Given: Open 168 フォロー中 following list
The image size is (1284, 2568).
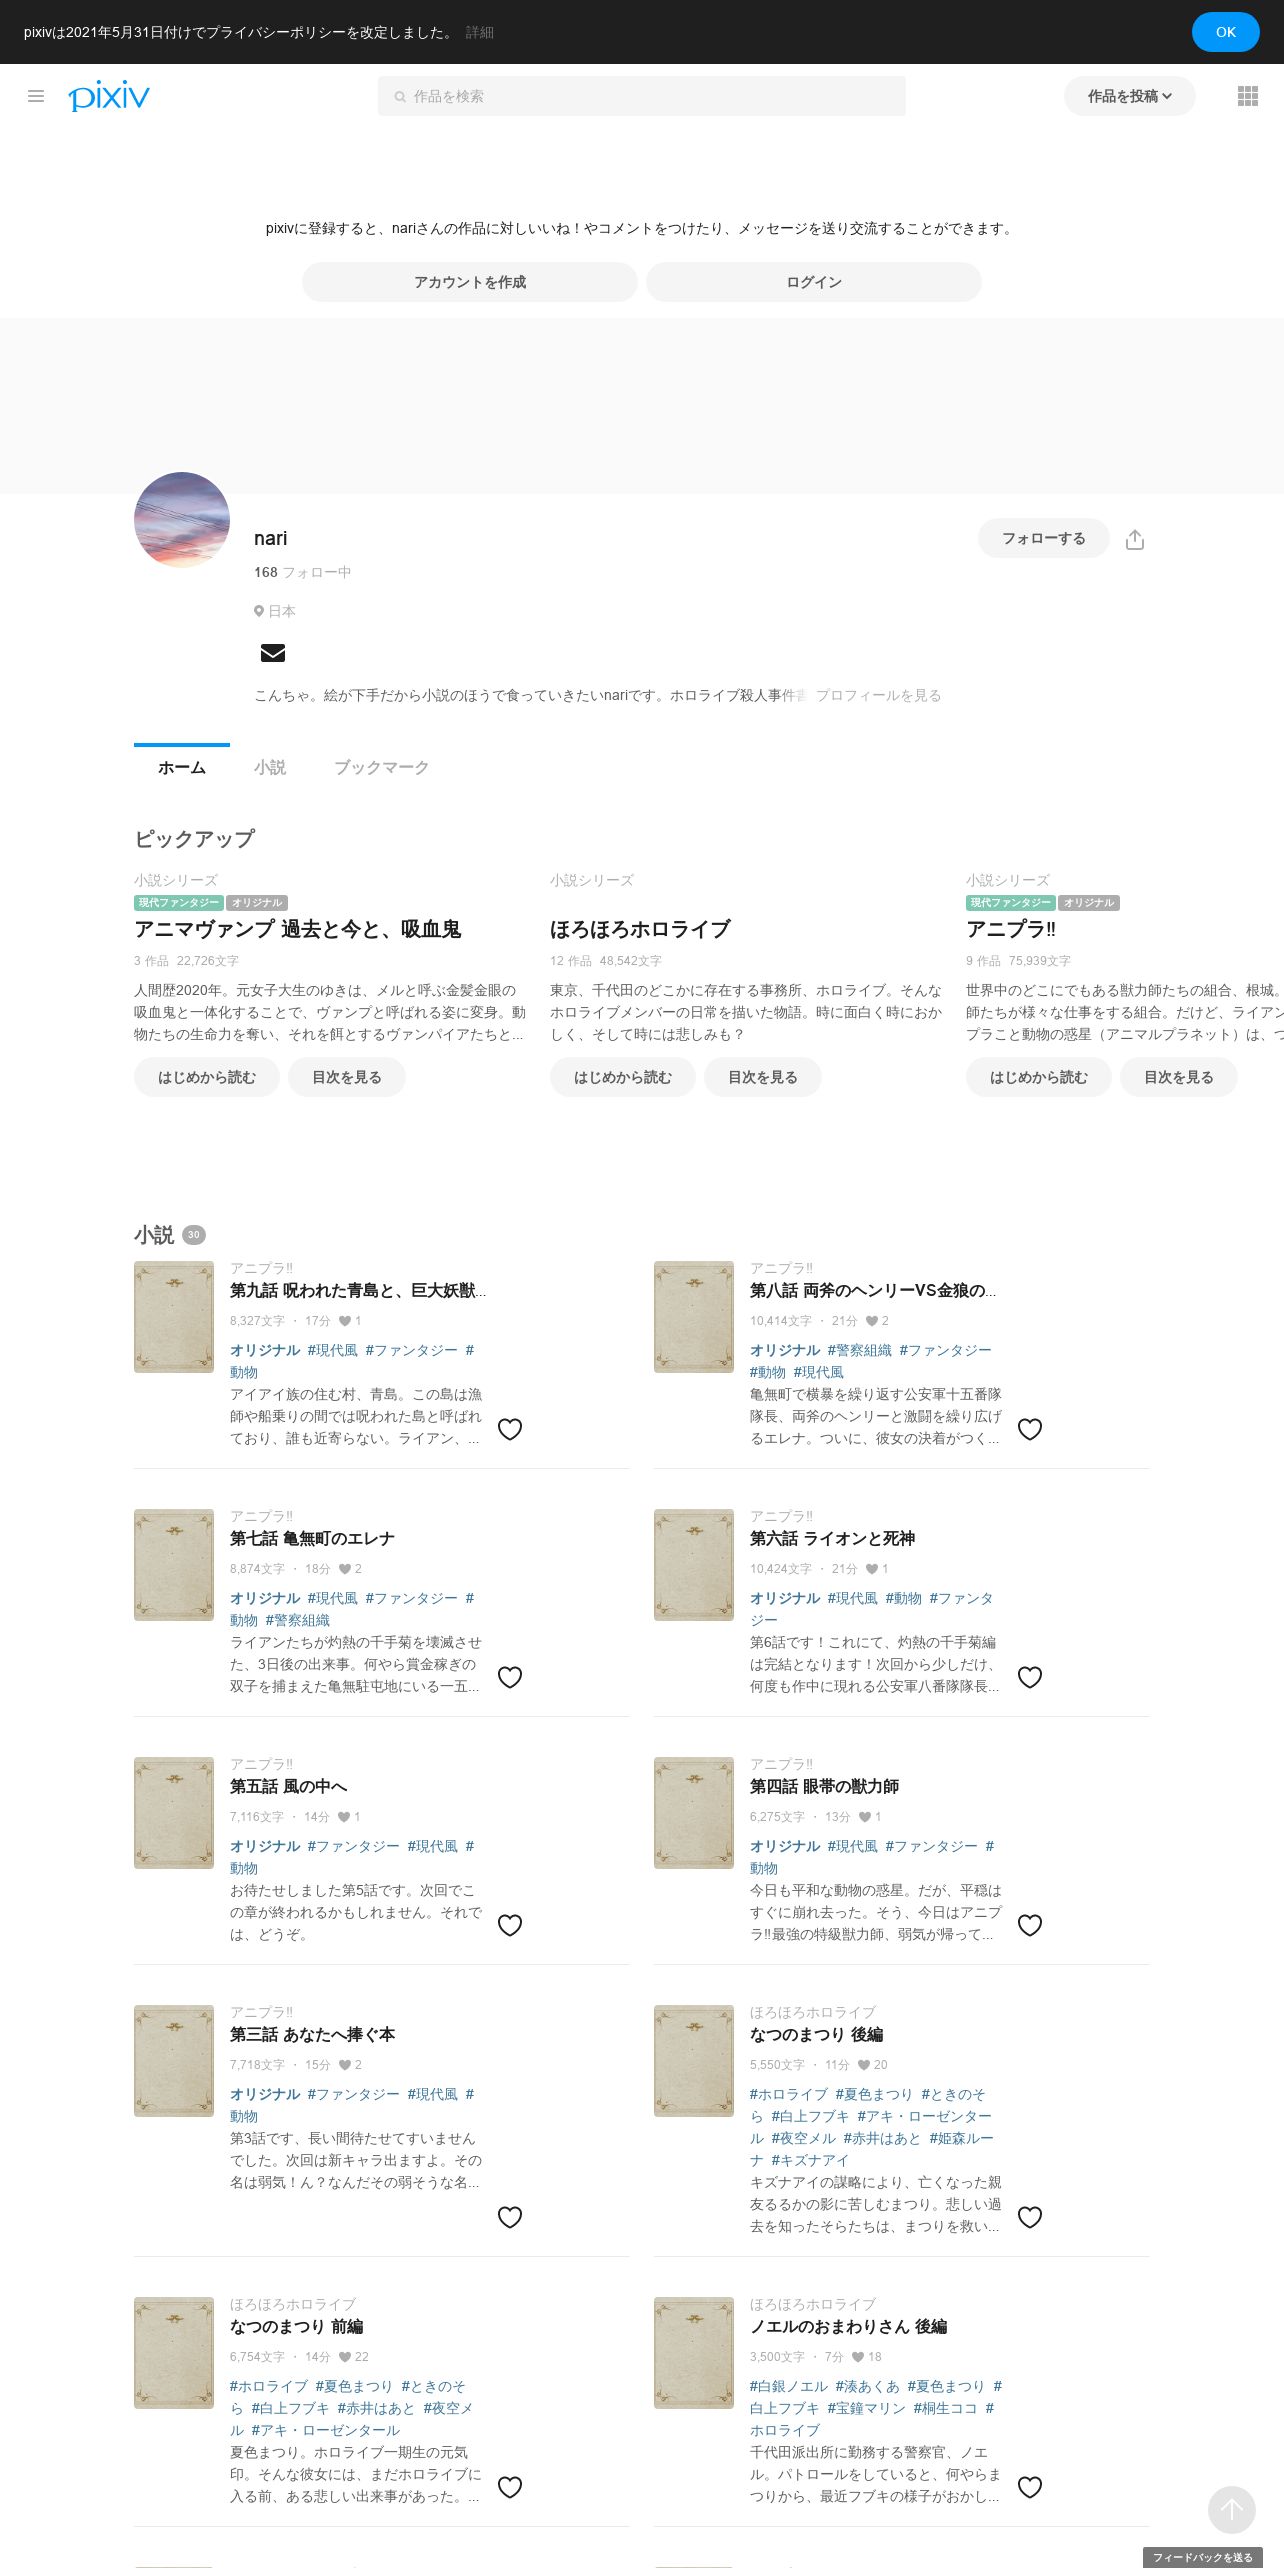Looking at the screenshot, I should point(302,572).
